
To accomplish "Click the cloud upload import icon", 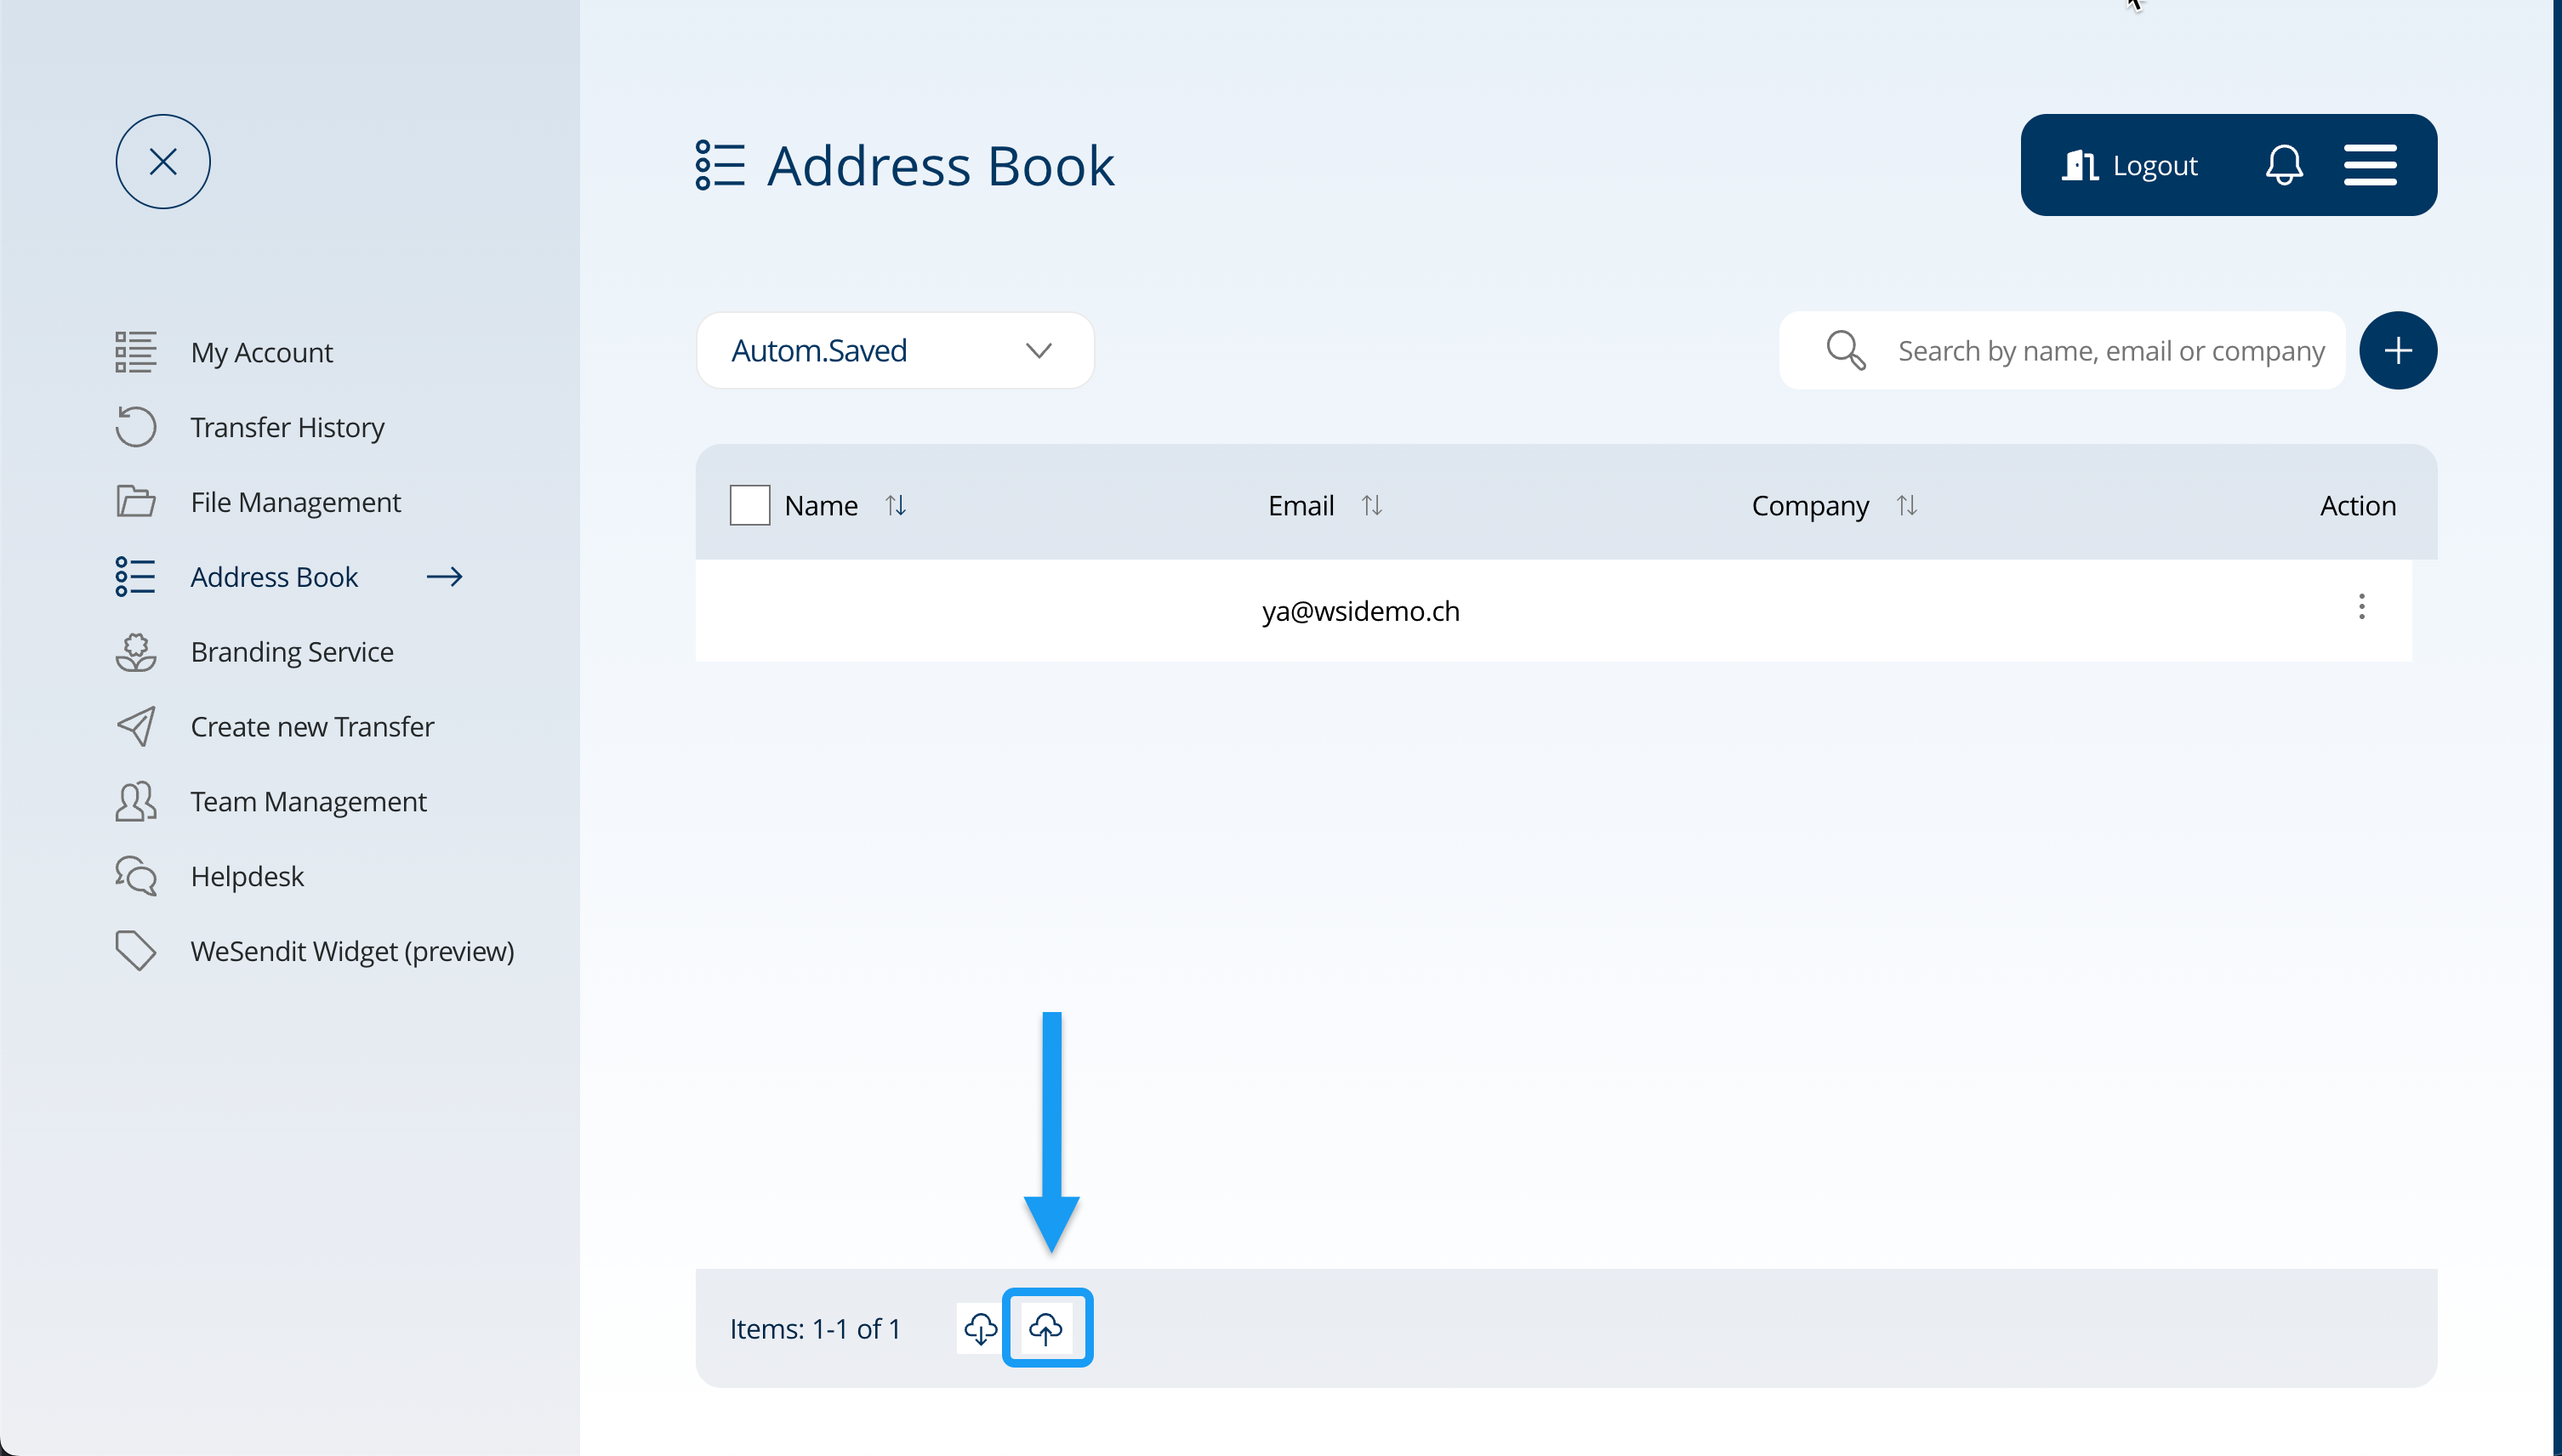I will point(1046,1328).
